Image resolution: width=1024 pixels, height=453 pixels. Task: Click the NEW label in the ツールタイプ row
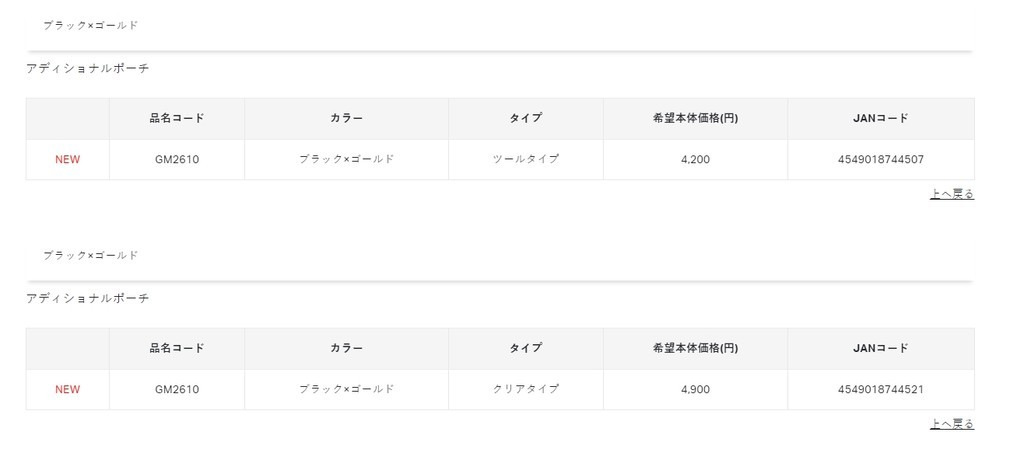(68, 159)
